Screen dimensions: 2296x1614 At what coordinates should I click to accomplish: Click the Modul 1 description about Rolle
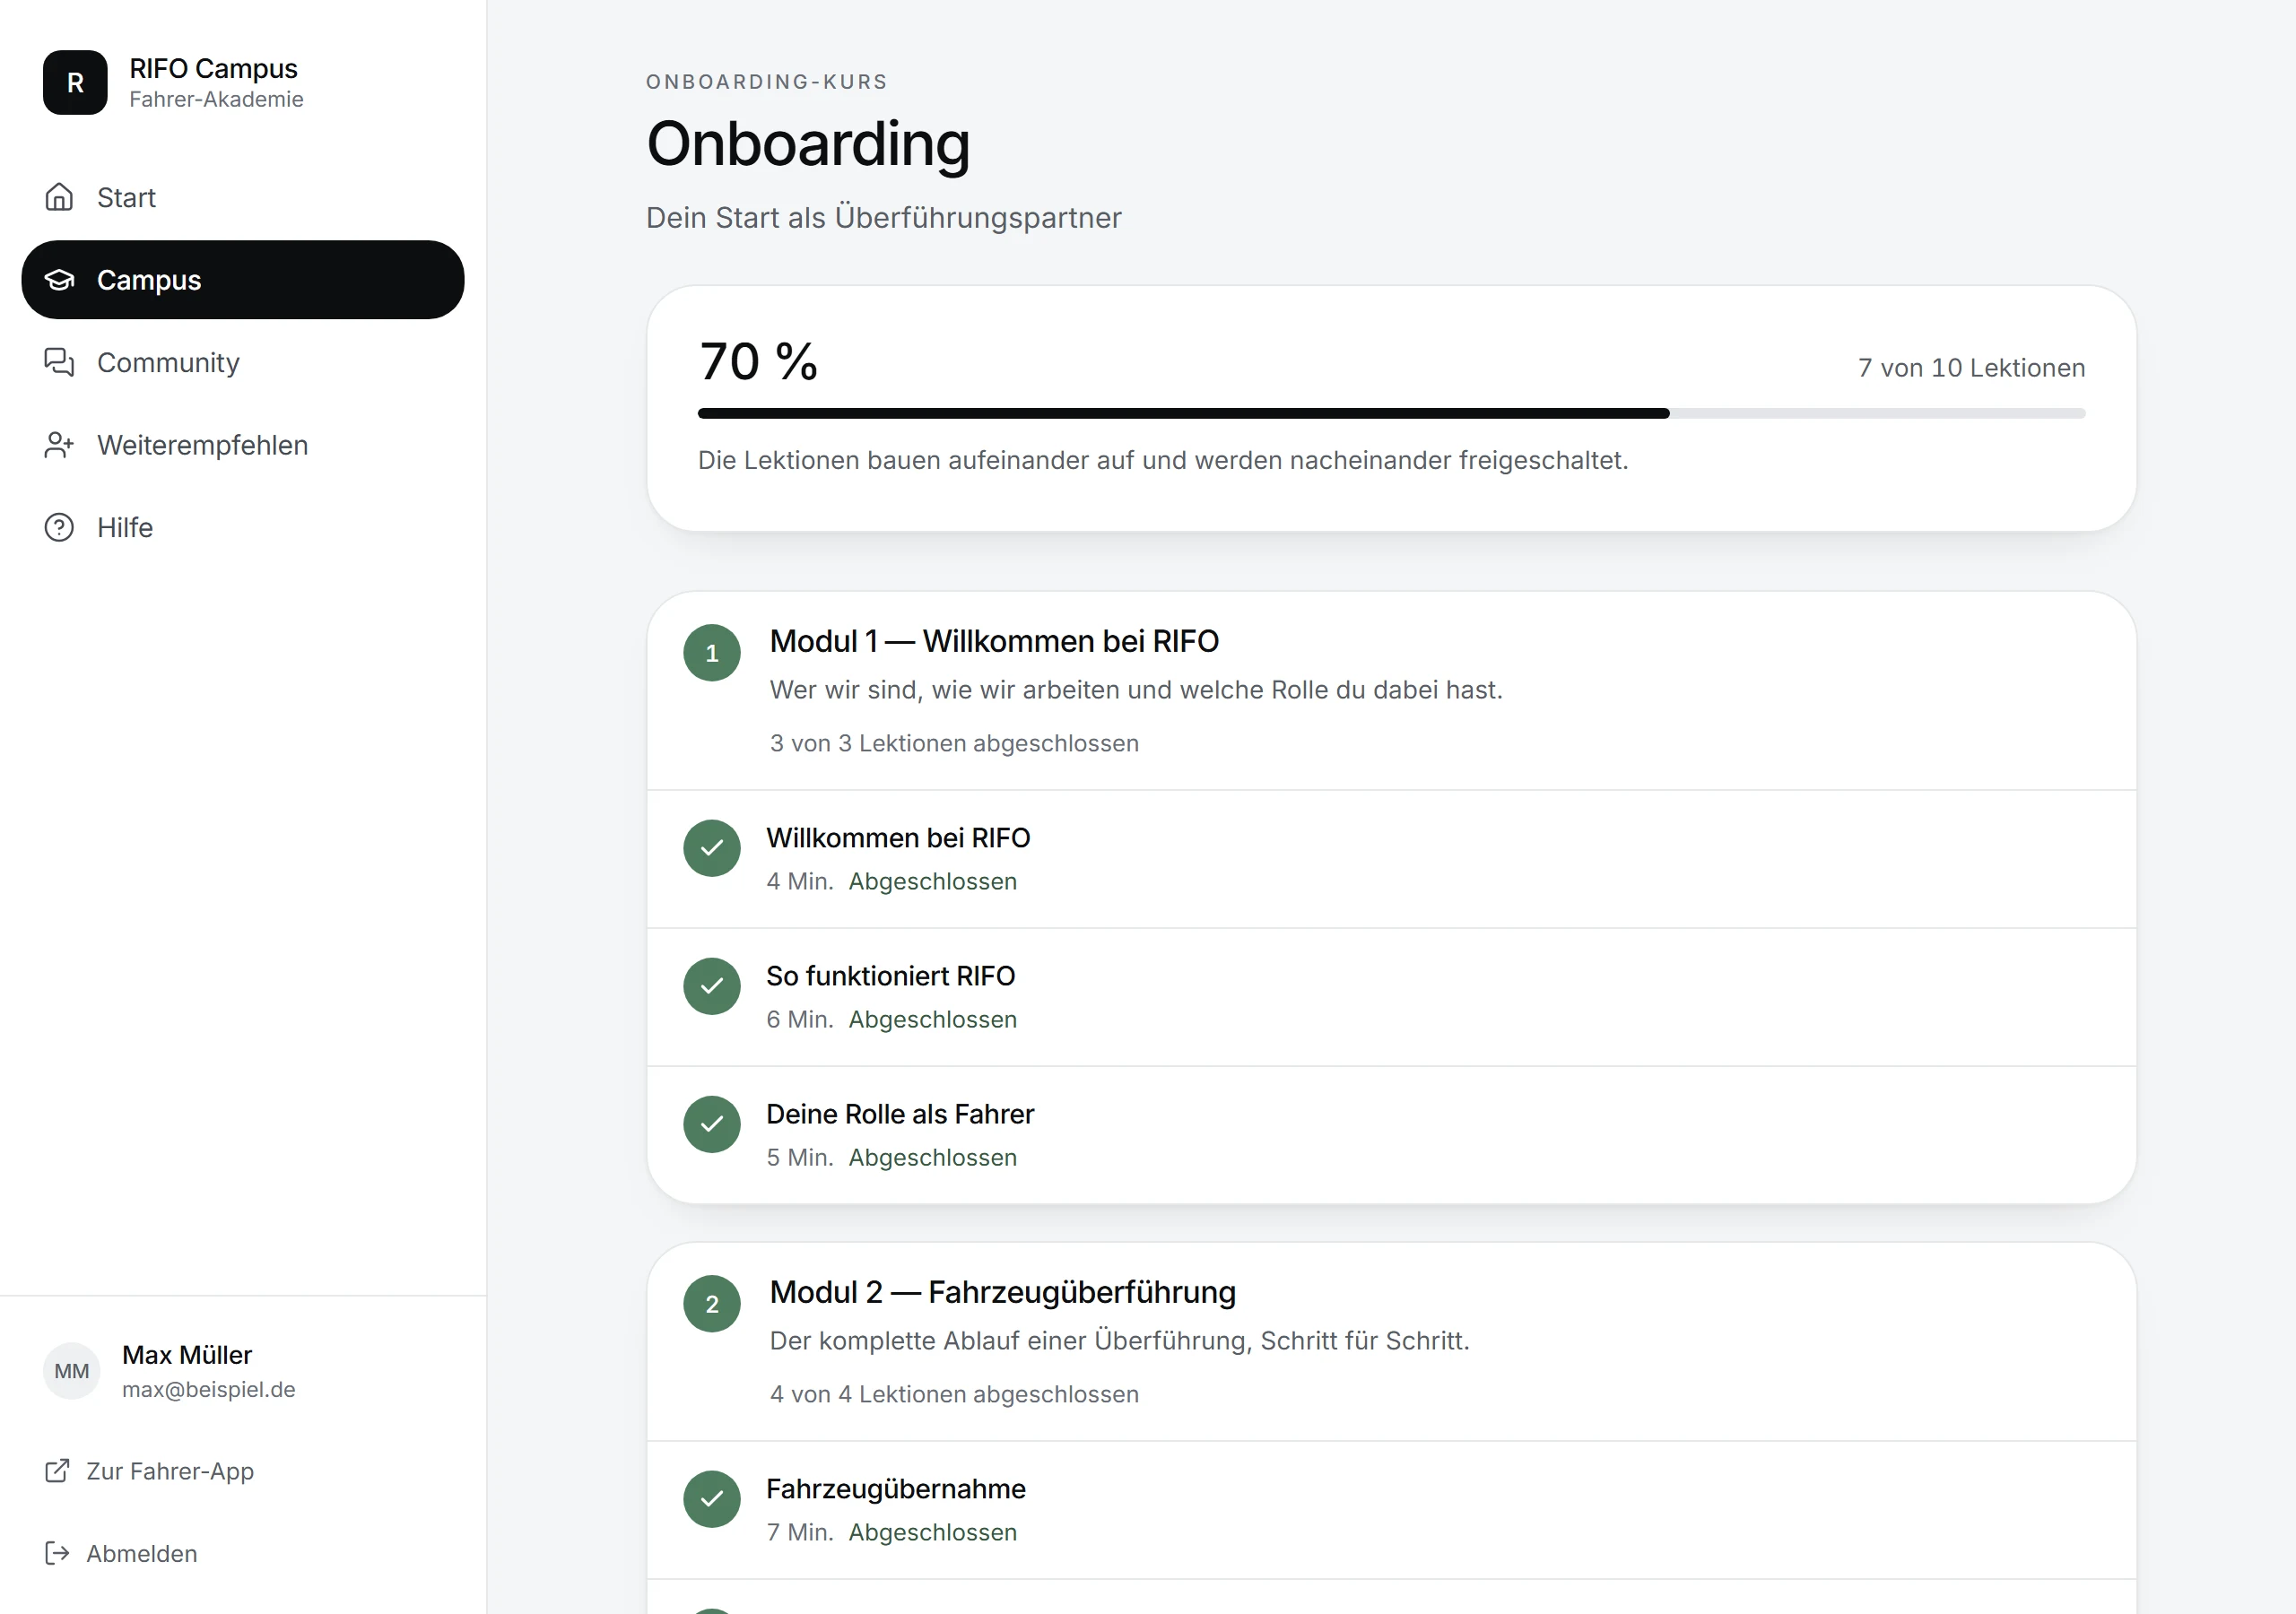[x=1136, y=690]
